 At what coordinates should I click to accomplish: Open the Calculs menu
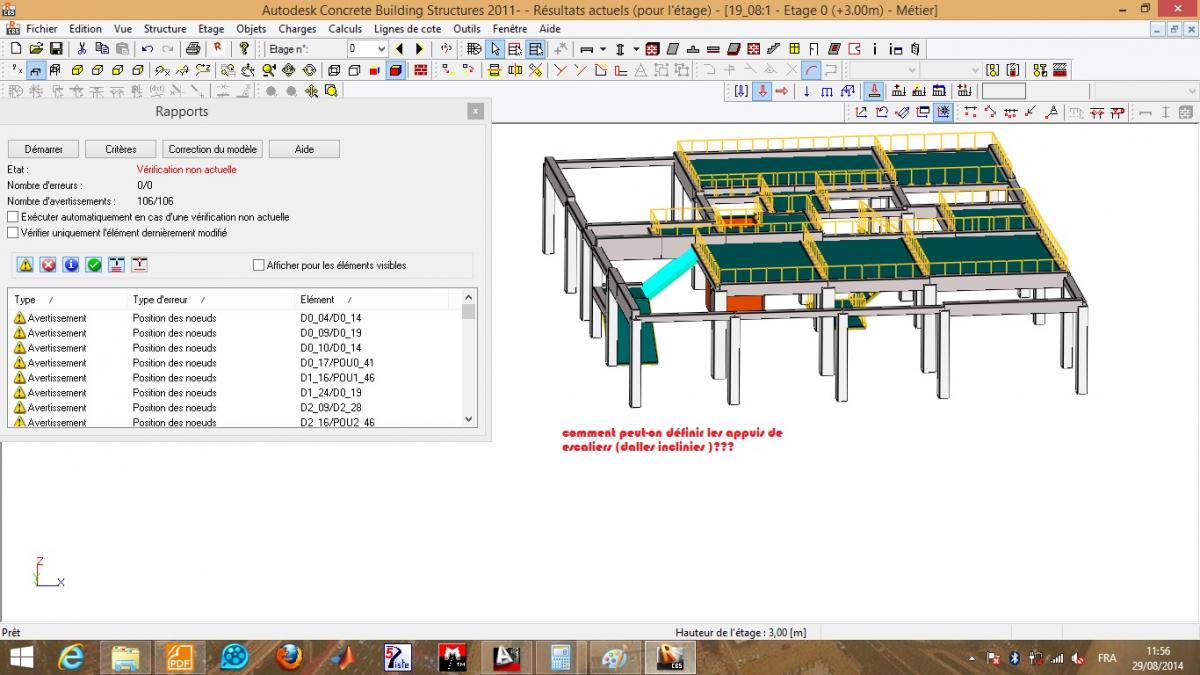[345, 29]
